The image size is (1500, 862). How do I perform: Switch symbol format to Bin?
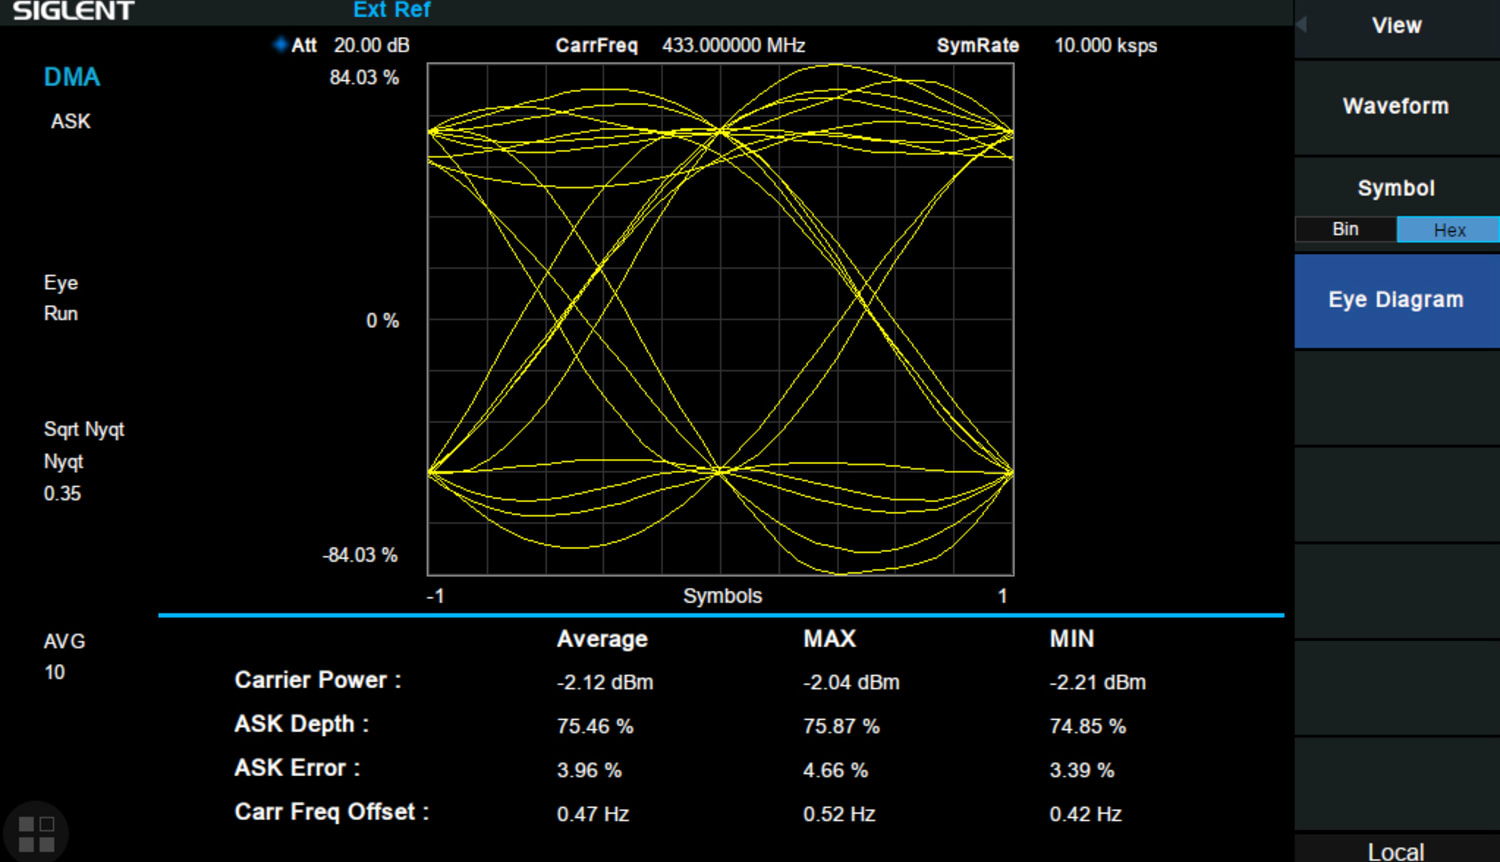point(1345,229)
